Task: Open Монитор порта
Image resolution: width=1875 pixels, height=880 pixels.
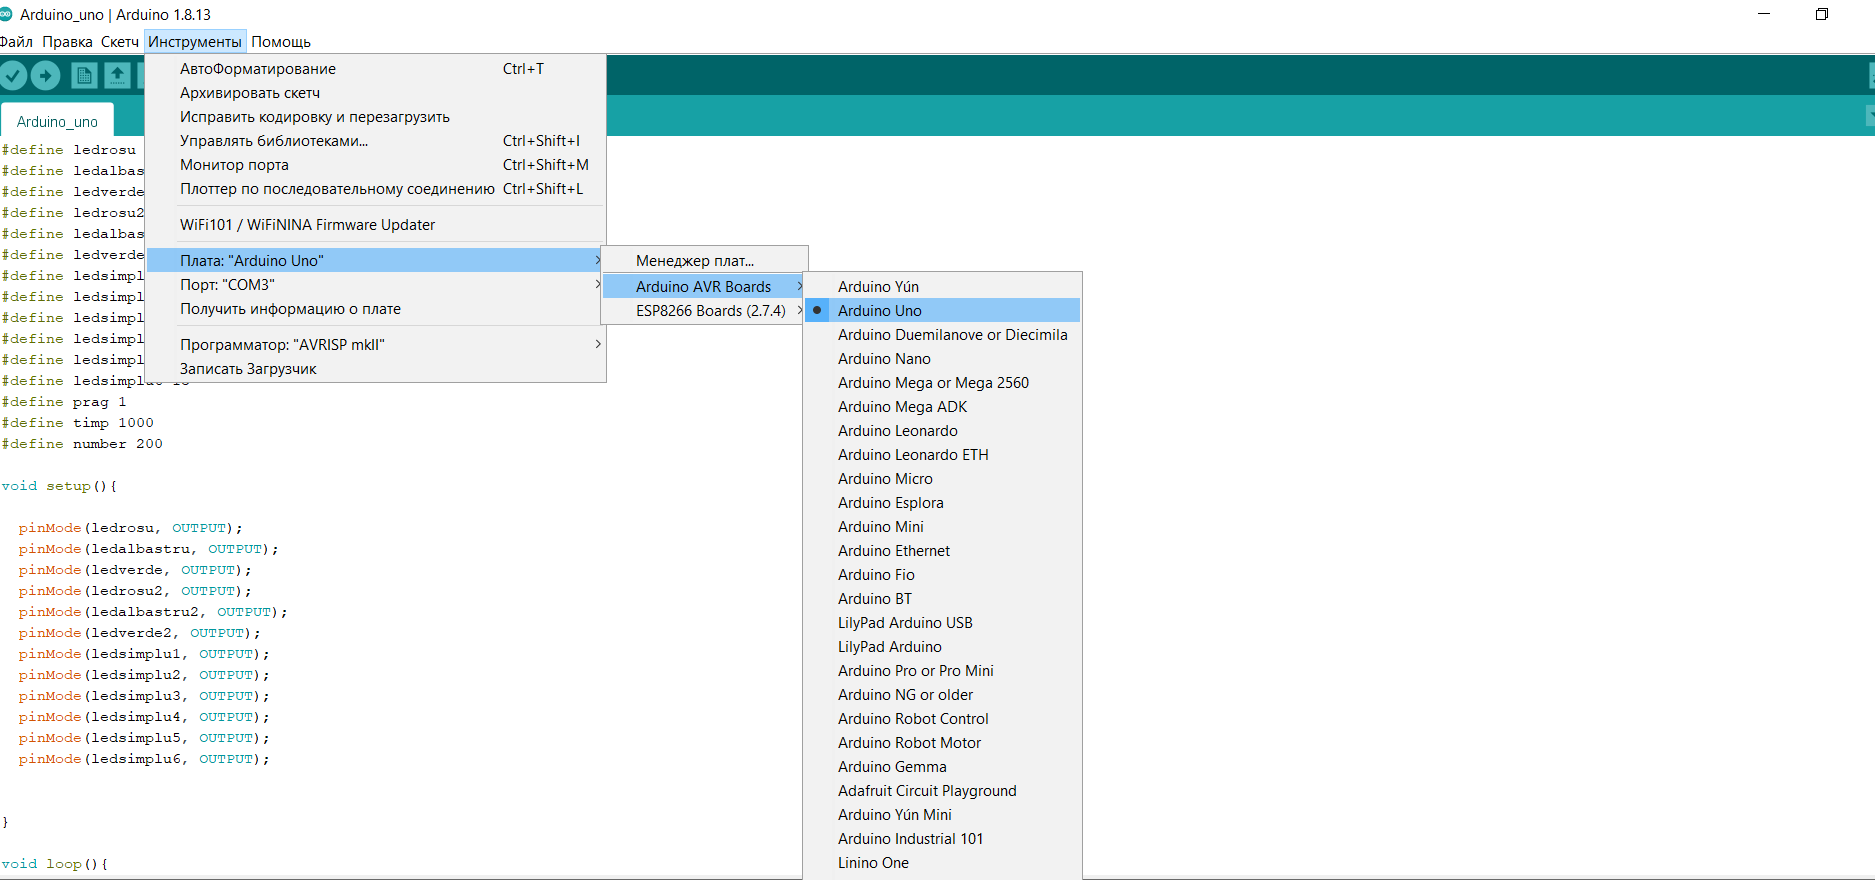Action: tap(376, 165)
